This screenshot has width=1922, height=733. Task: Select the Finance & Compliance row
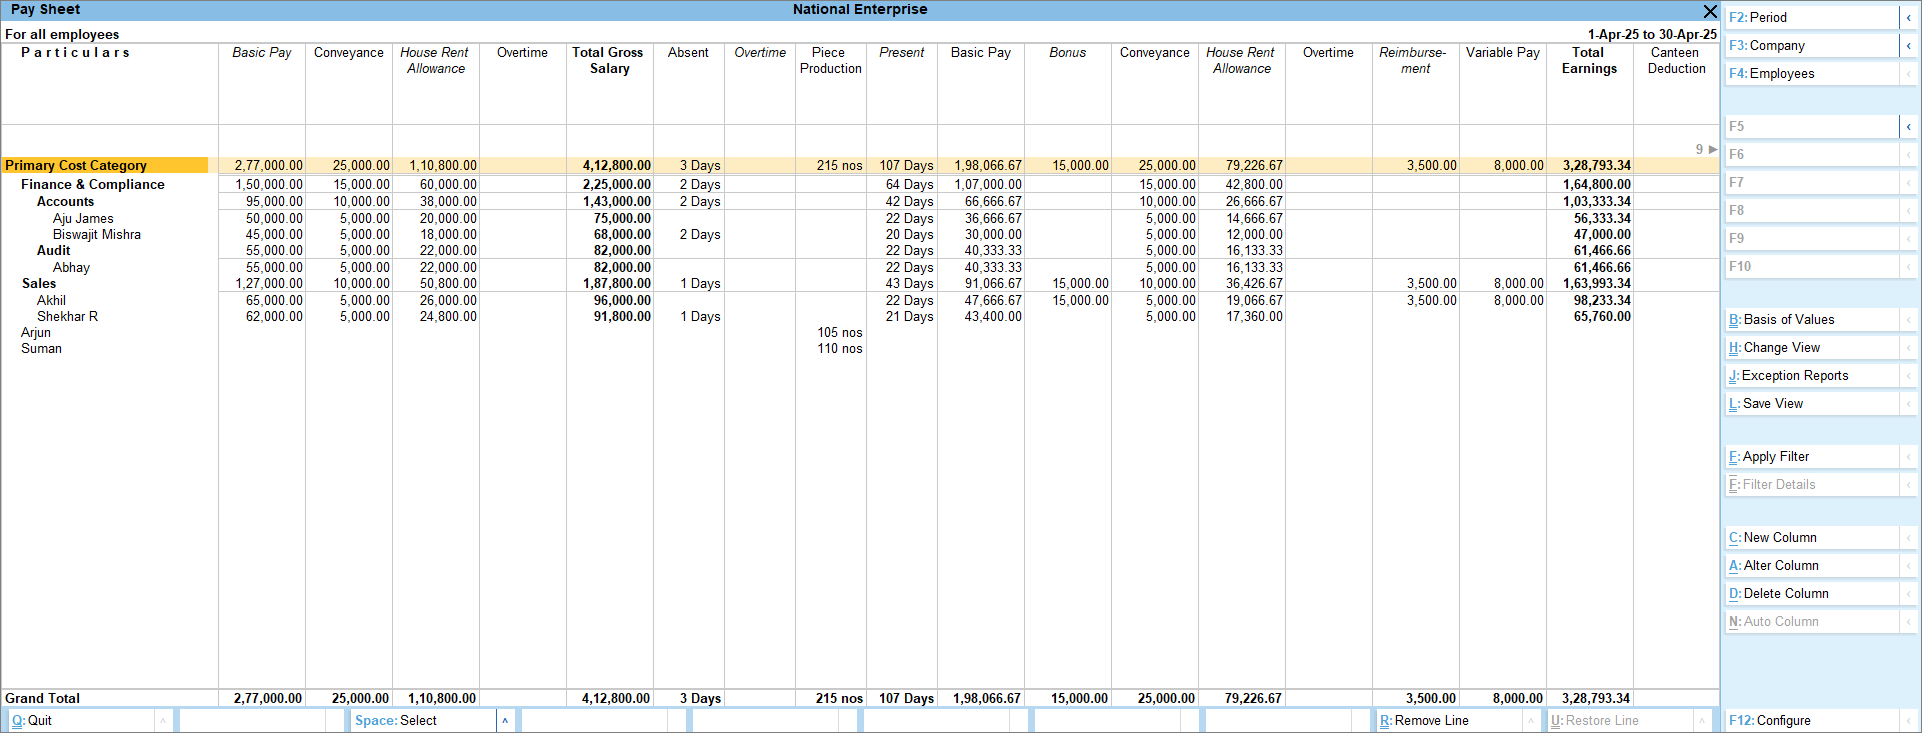click(x=93, y=185)
